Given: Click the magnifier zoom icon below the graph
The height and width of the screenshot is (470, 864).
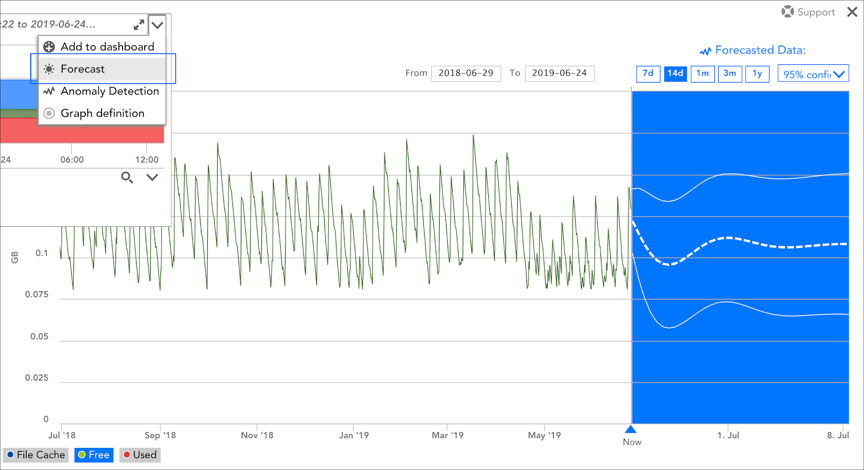Looking at the screenshot, I should click(127, 177).
